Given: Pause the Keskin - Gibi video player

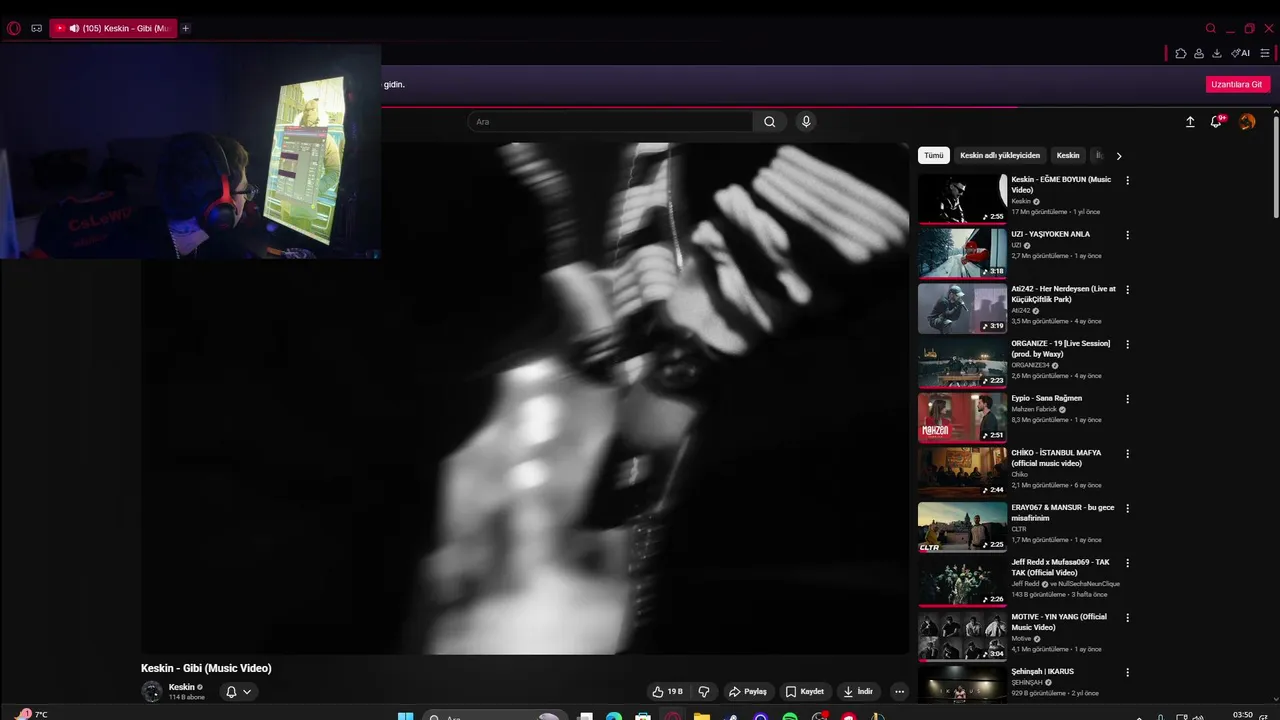Looking at the screenshot, I should click(x=525, y=398).
